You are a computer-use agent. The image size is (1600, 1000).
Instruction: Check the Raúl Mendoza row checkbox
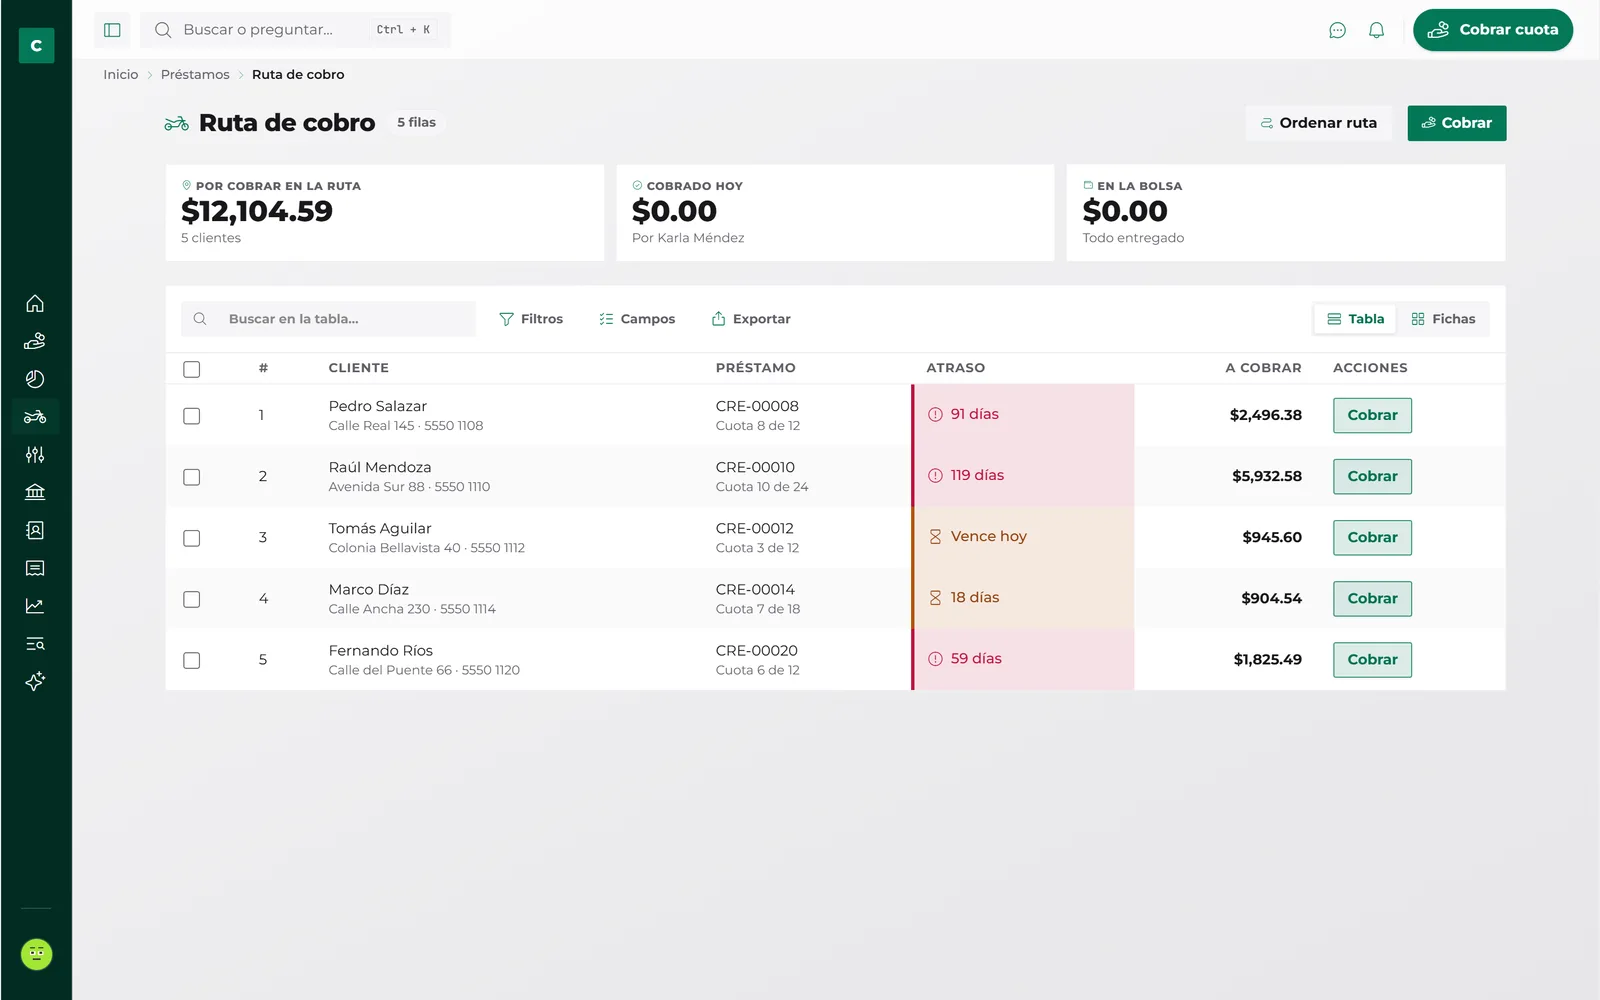tap(192, 477)
